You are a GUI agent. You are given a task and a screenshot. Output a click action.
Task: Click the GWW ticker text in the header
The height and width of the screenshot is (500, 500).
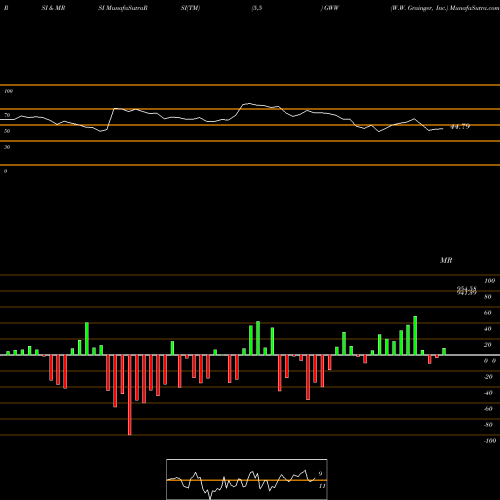click(x=331, y=8)
